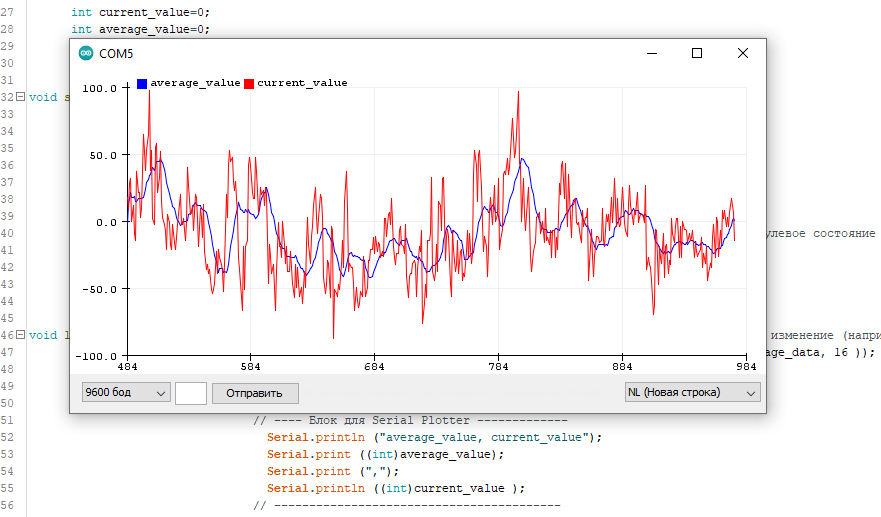Click the 984 x-axis label
This screenshot has width=881, height=517.
(746, 367)
